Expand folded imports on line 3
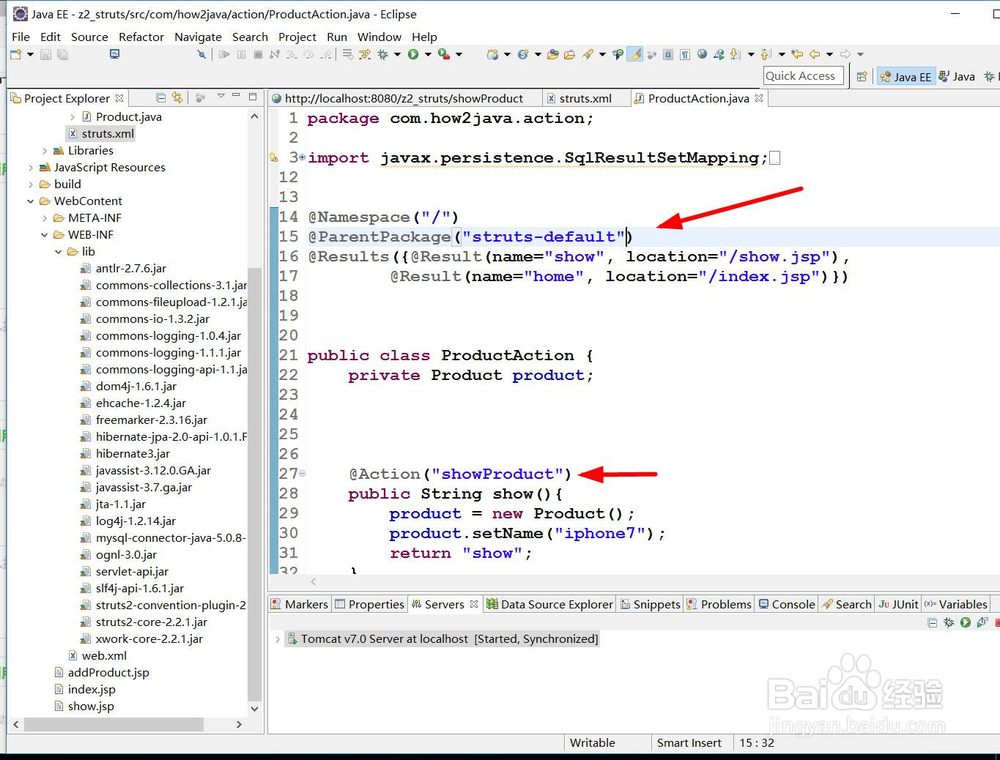Image resolution: width=1000 pixels, height=760 pixels. pyautogui.click(x=302, y=157)
